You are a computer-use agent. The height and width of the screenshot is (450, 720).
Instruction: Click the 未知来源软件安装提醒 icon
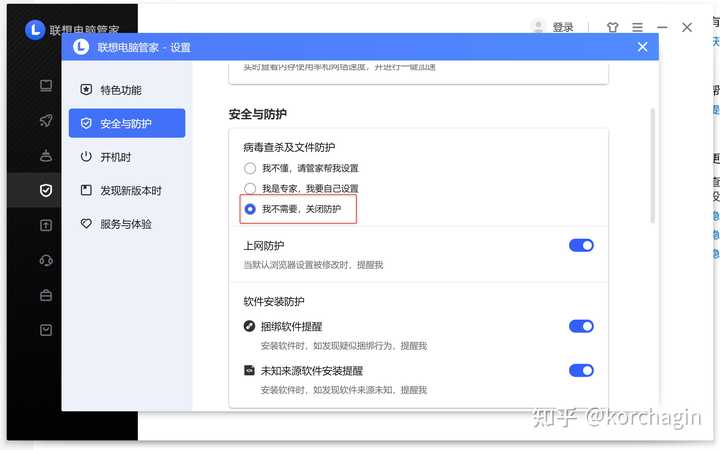pos(249,370)
